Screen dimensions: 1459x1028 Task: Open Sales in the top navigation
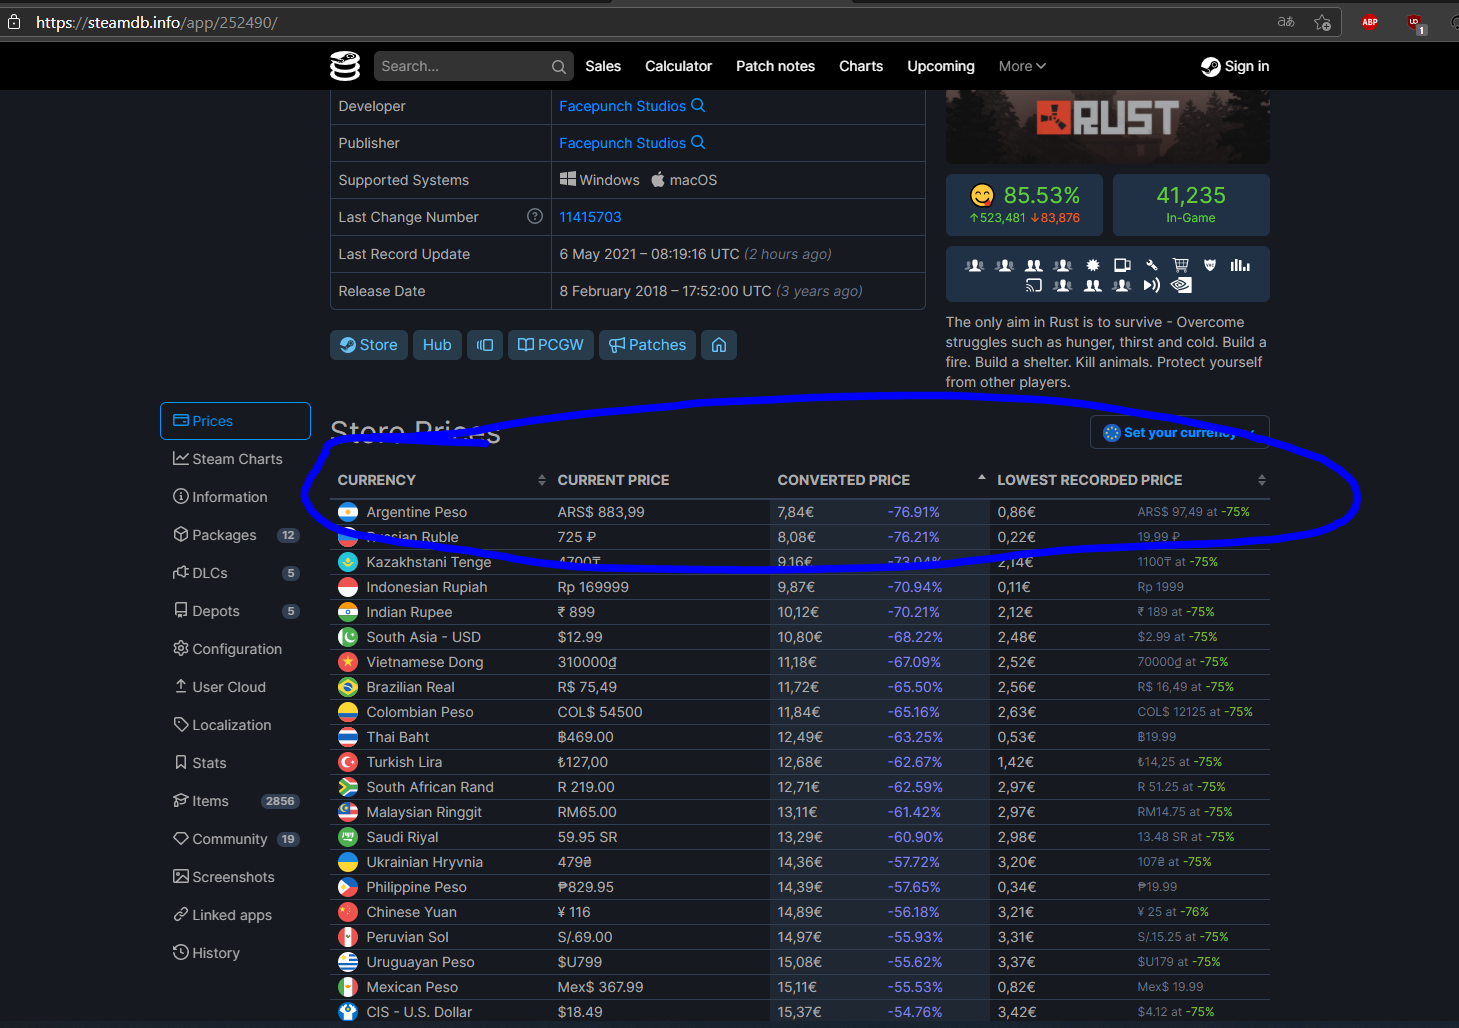coord(603,66)
